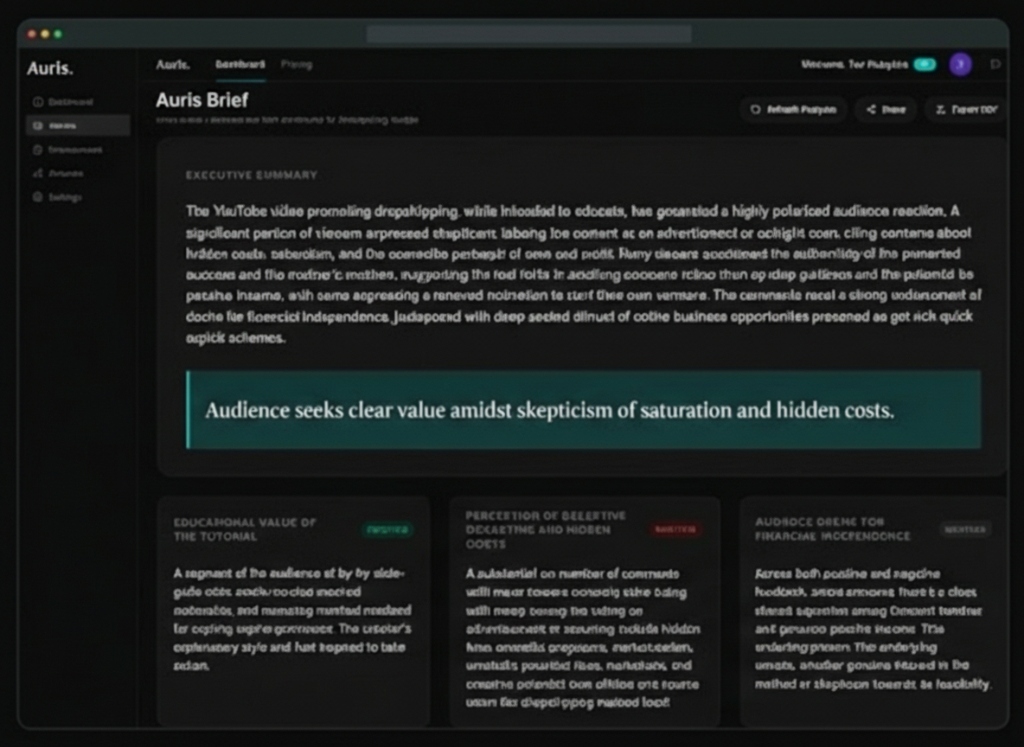Select the Dashboard icon in the sidebar
The height and width of the screenshot is (747, 1024).
coord(38,102)
